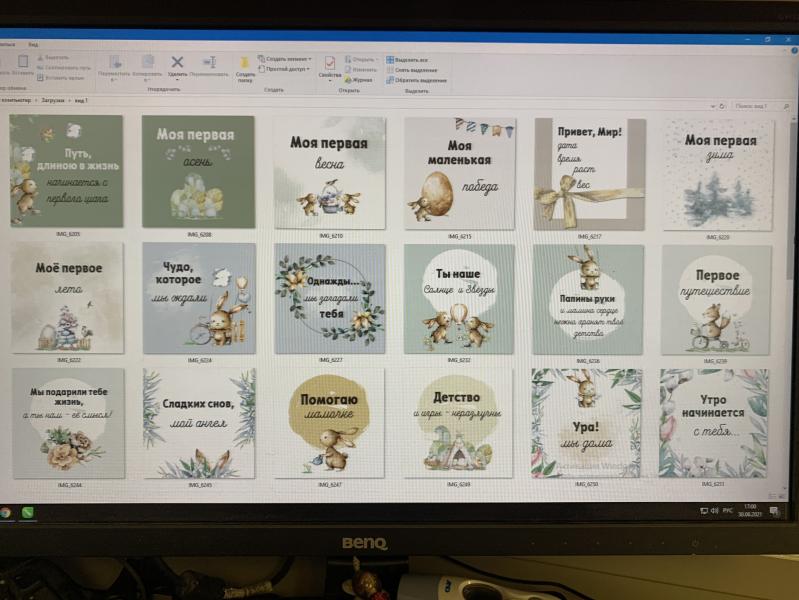
Task: Go to Загрузки in the address breadcrumb
Action: coord(52,101)
